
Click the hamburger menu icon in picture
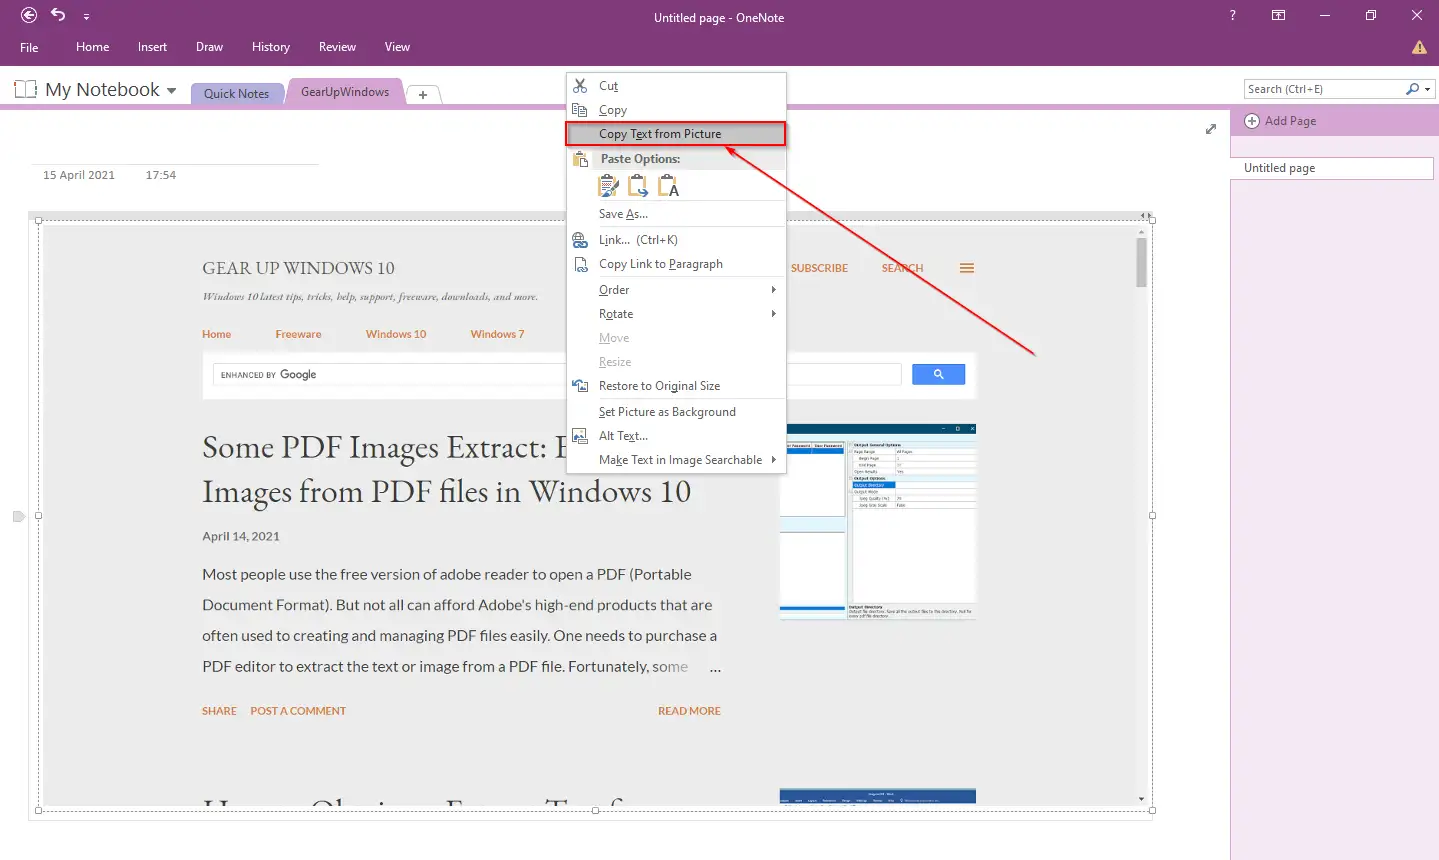coord(967,268)
